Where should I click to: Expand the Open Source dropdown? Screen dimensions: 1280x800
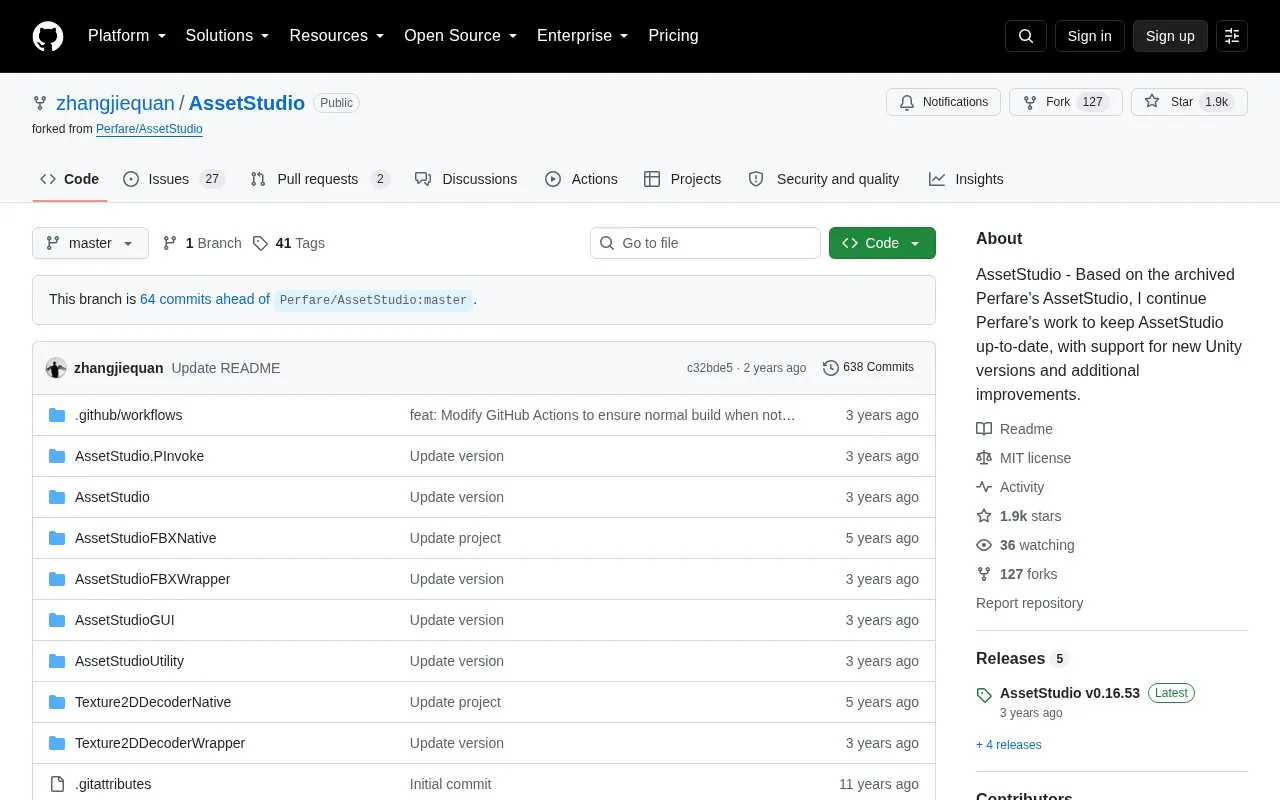pyautogui.click(x=461, y=36)
